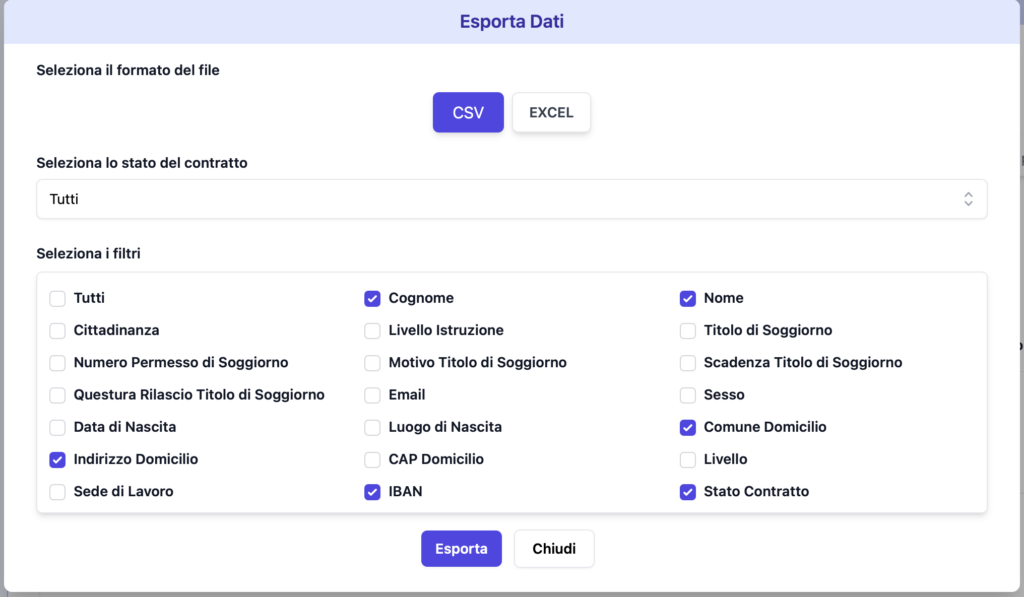Select the CSV file format

click(468, 112)
